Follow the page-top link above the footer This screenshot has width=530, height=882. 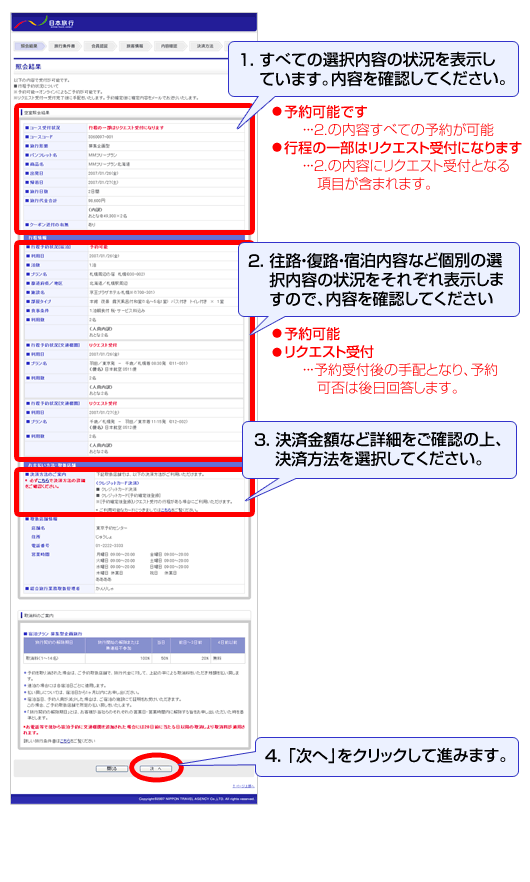[x=243, y=786]
